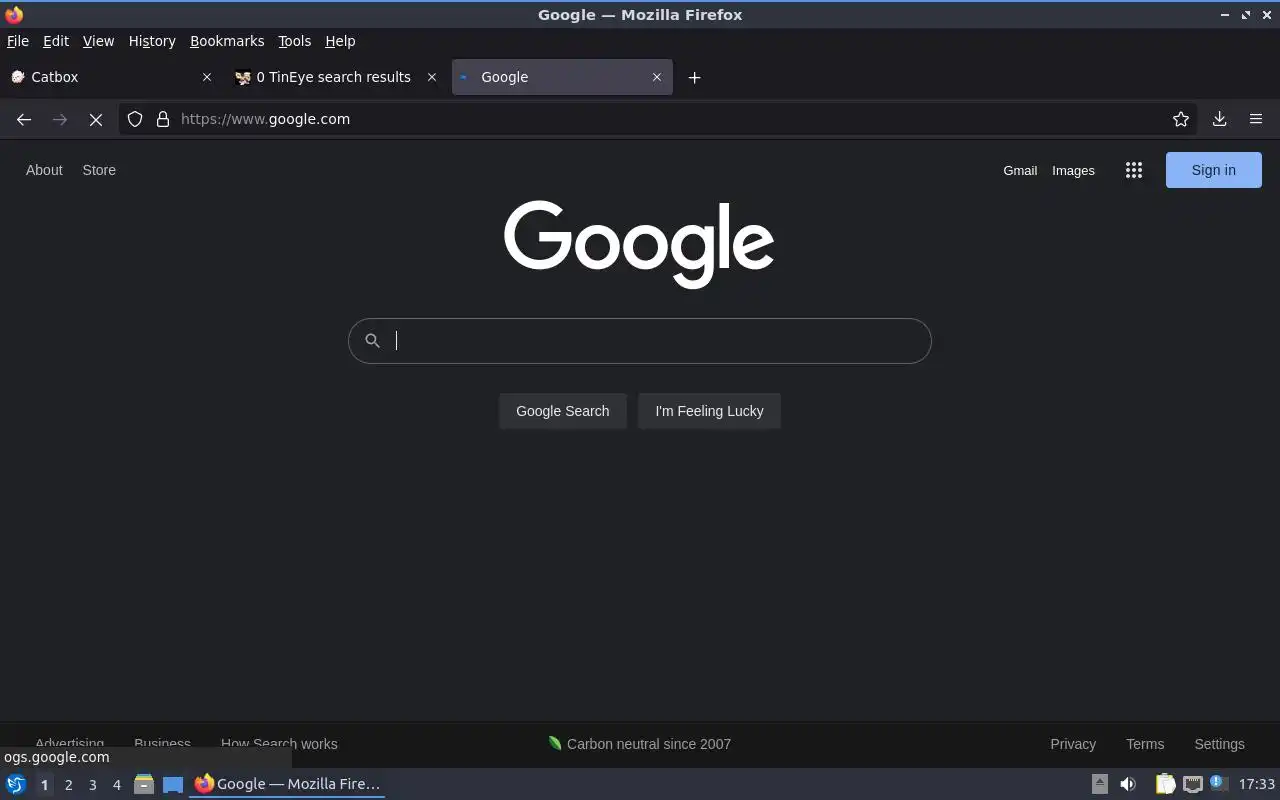Image resolution: width=1280 pixels, height=800 pixels.
Task: Open the update notifier tray icon
Action: point(1218,783)
